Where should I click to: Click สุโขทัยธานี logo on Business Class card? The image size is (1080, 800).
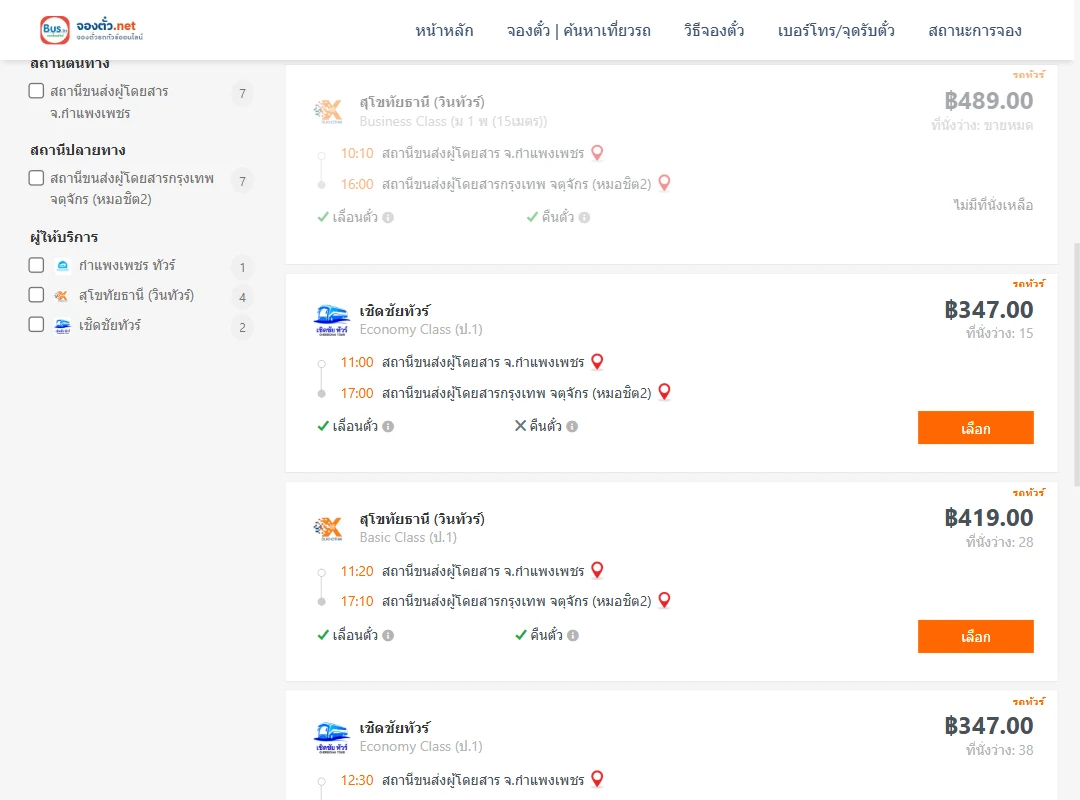pos(328,111)
